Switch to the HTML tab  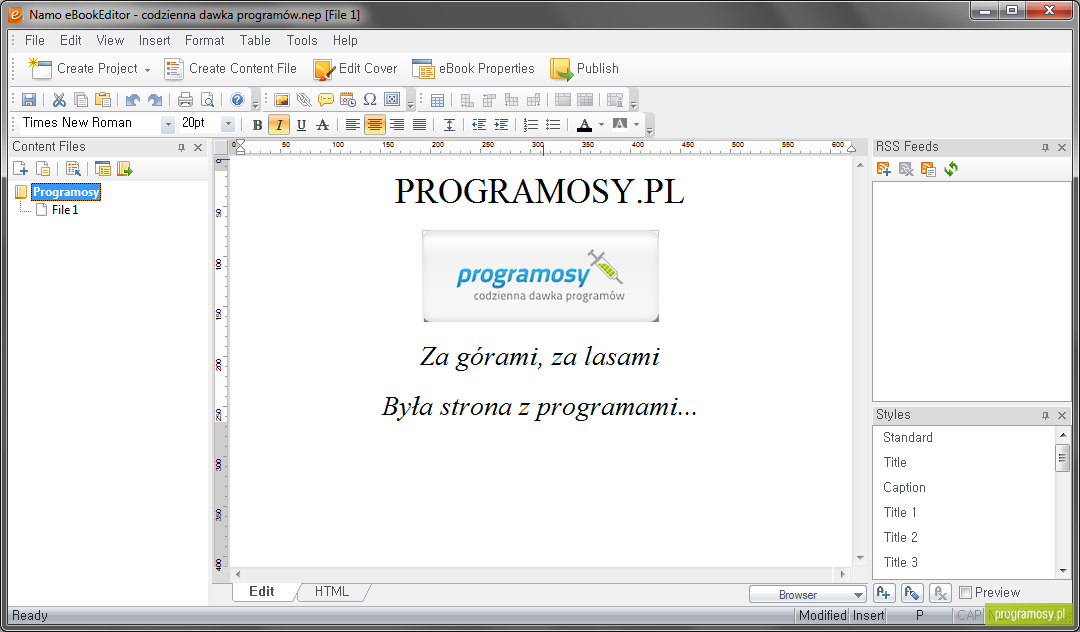click(x=332, y=591)
